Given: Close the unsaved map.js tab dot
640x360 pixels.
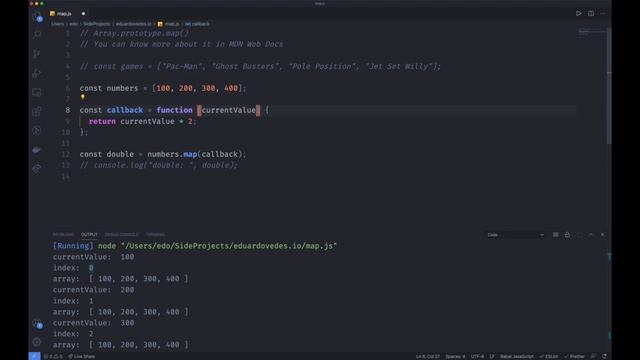Looking at the screenshot, I should [83, 13].
